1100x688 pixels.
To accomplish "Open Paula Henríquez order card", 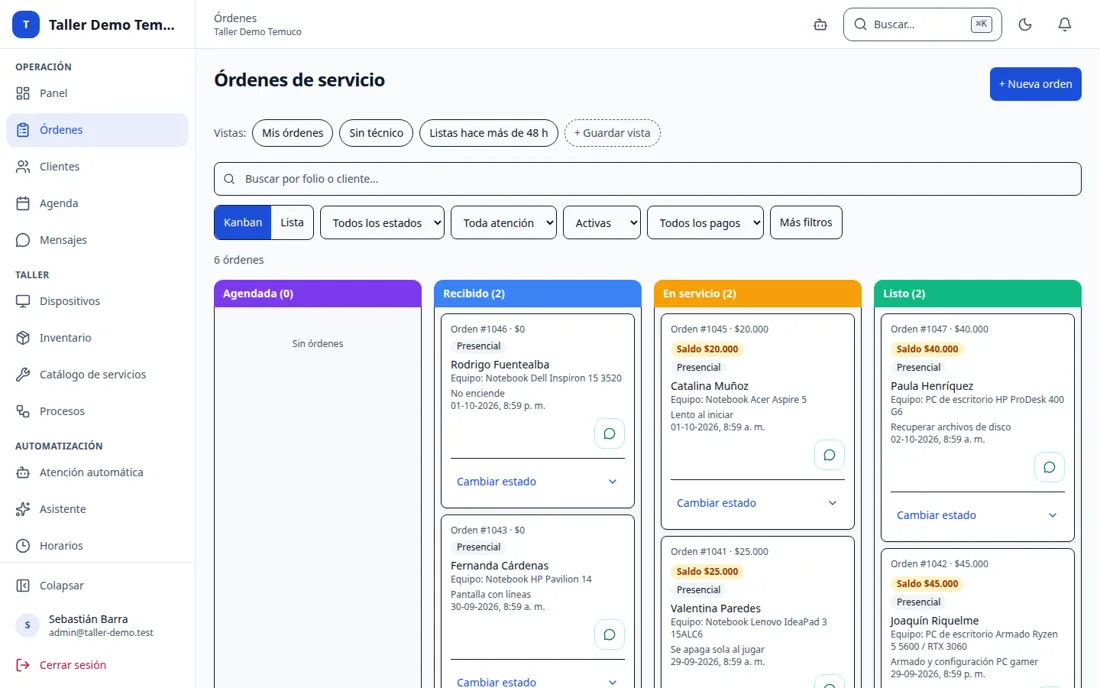I will point(977,427).
